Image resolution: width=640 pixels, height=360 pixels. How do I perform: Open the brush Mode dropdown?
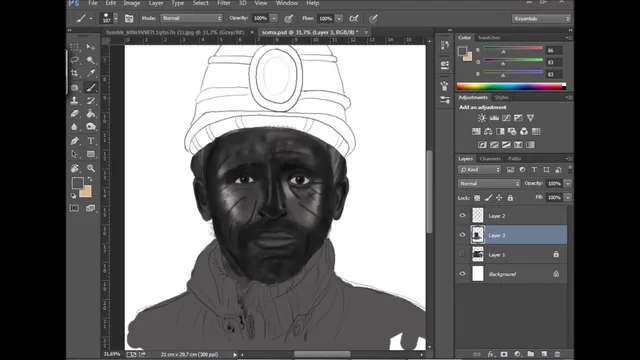pyautogui.click(x=191, y=18)
